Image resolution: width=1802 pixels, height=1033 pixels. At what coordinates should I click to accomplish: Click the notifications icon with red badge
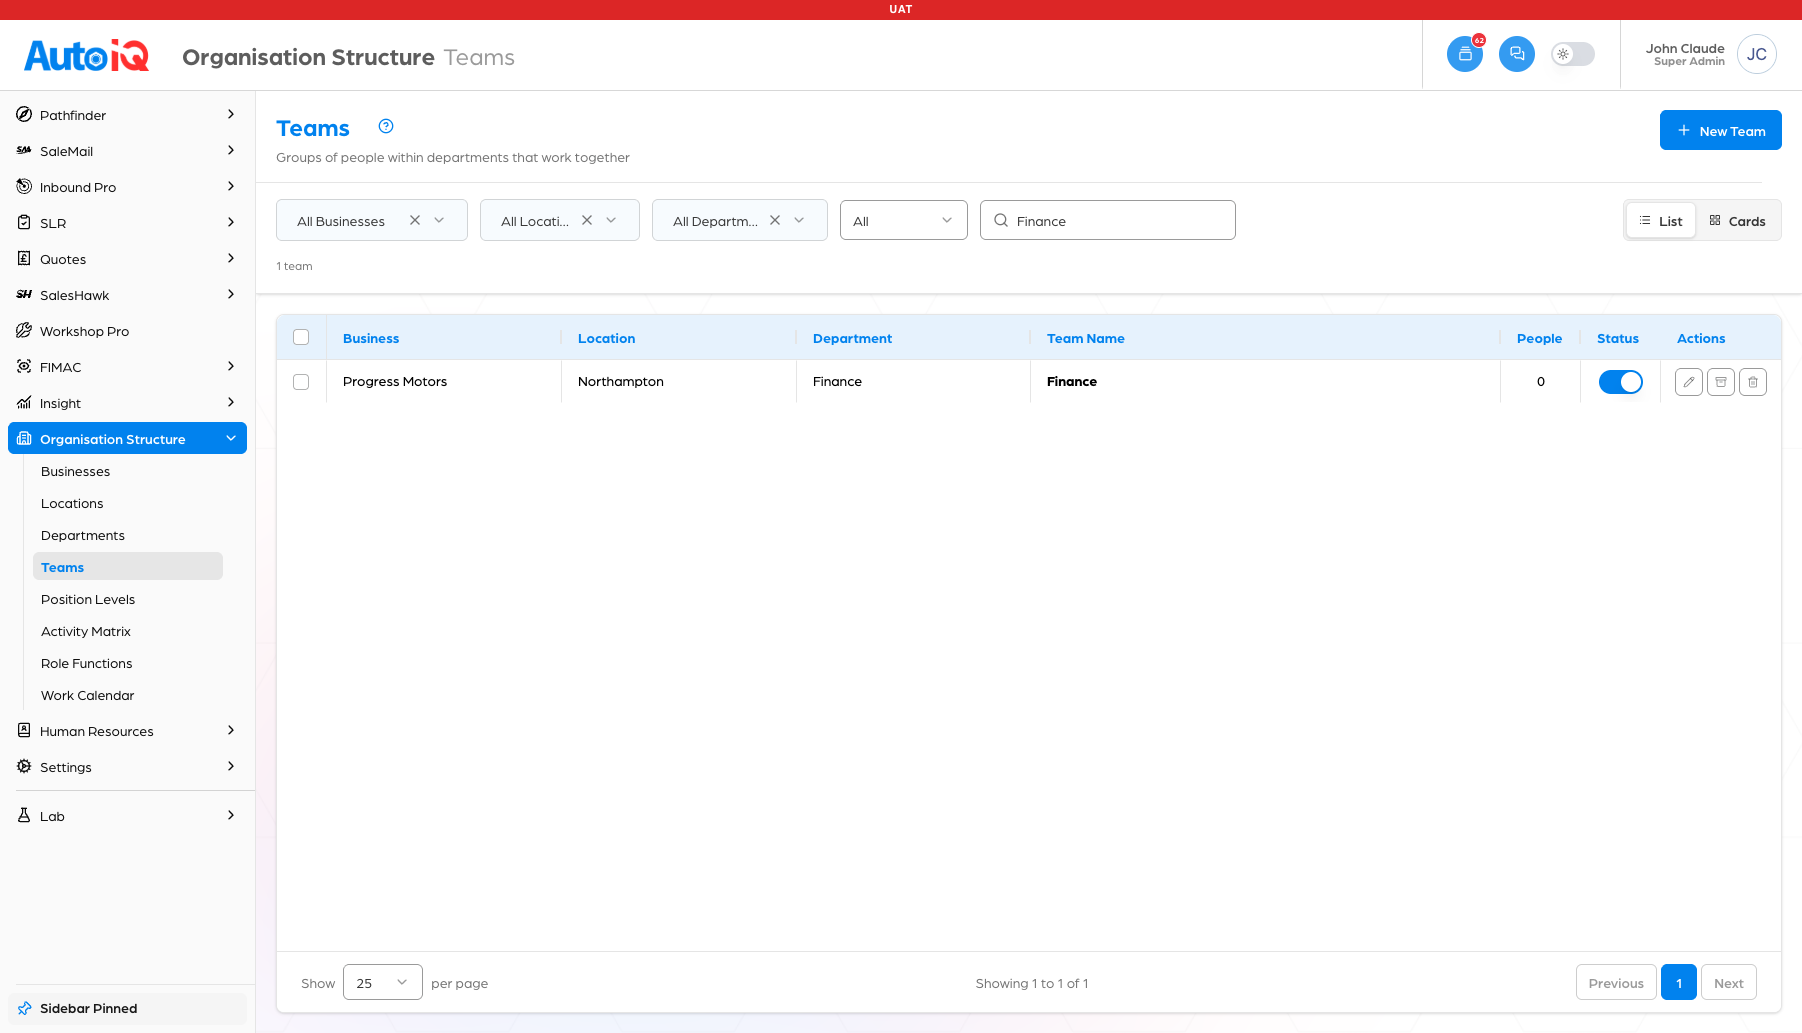tap(1464, 54)
